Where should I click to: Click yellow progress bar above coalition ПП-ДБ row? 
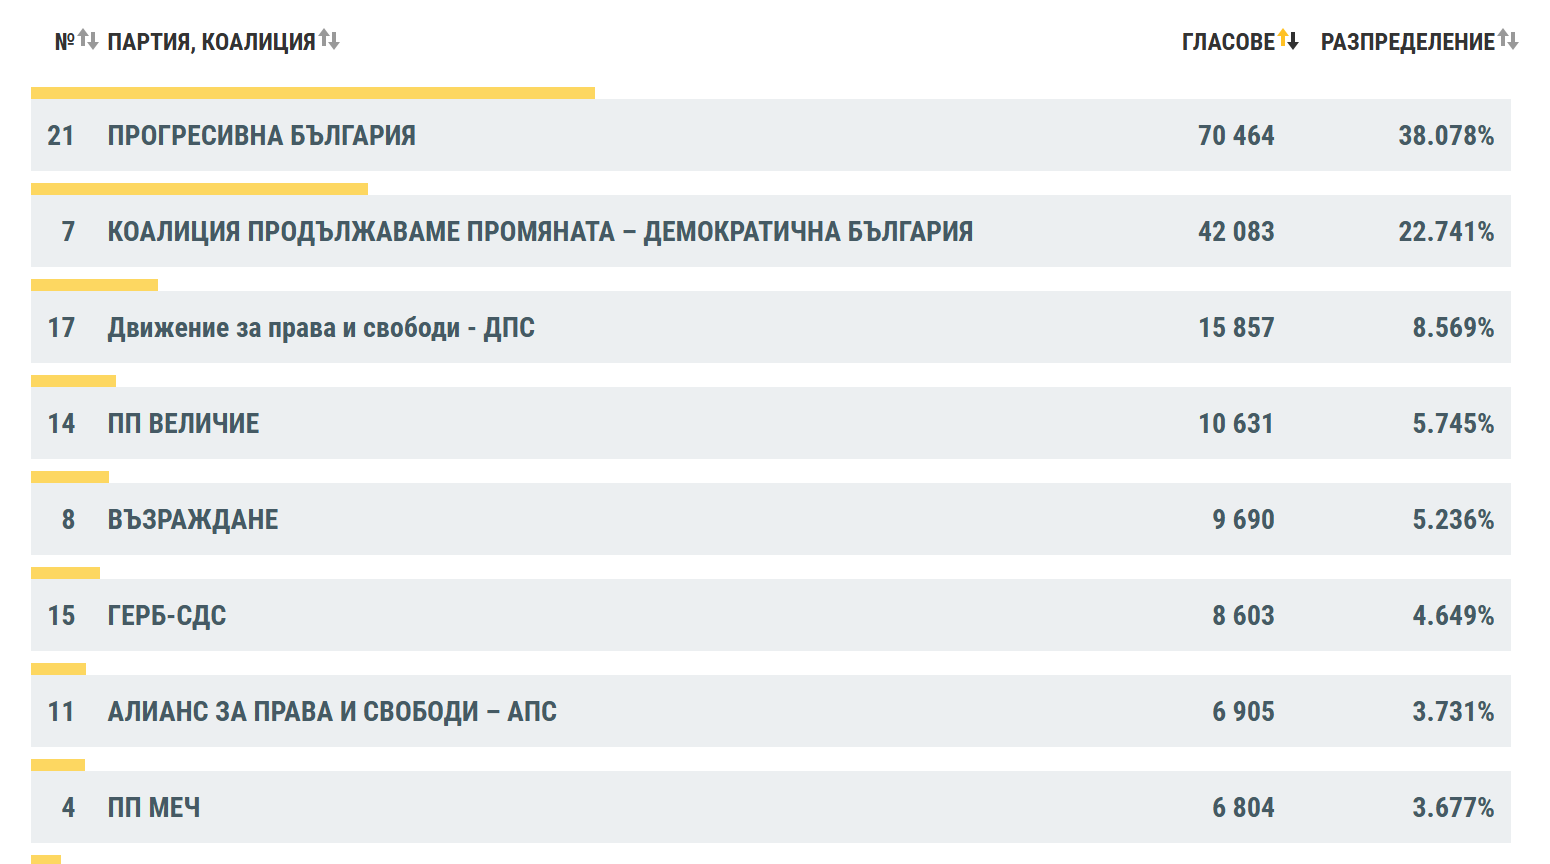point(199,189)
